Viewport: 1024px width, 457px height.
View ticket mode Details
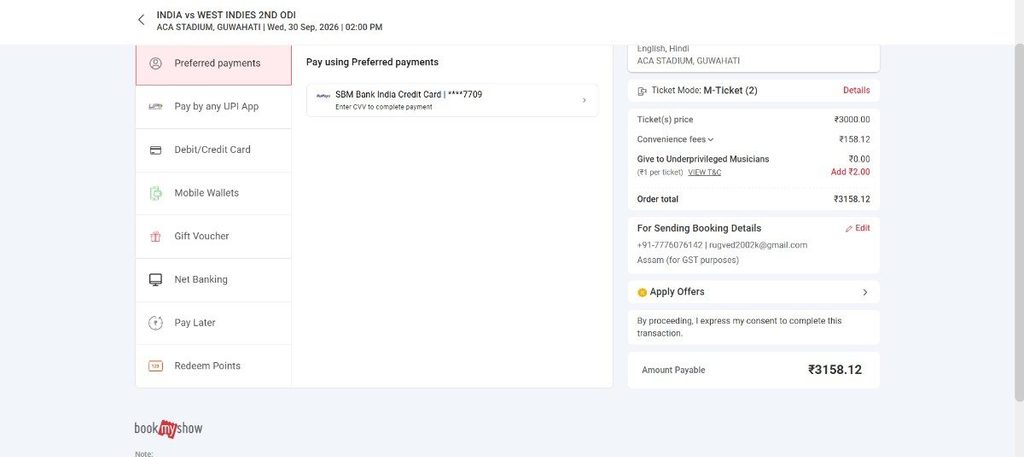(856, 91)
